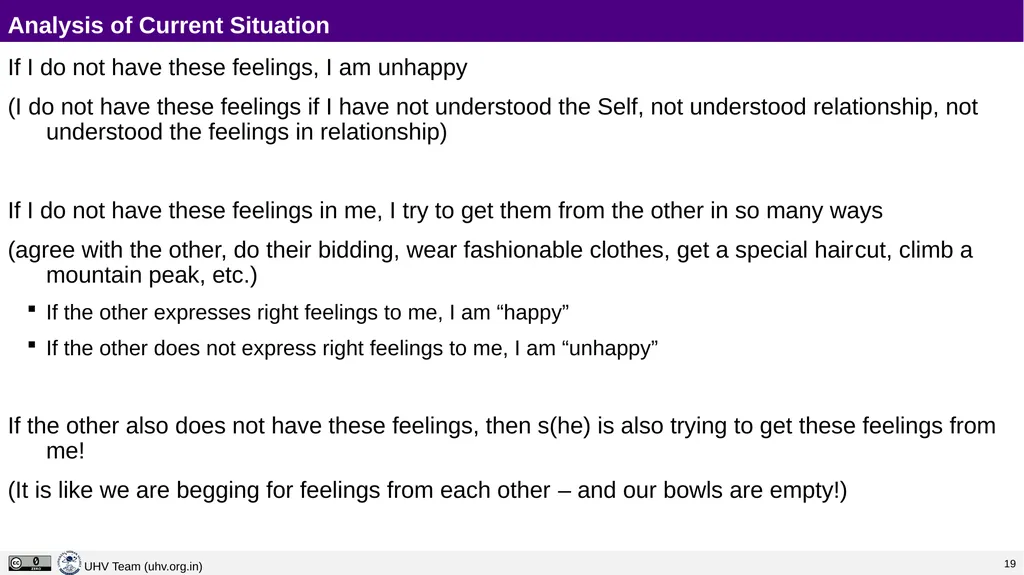Click the UHV Team circular logo
The height and width of the screenshot is (575, 1024).
69,563
